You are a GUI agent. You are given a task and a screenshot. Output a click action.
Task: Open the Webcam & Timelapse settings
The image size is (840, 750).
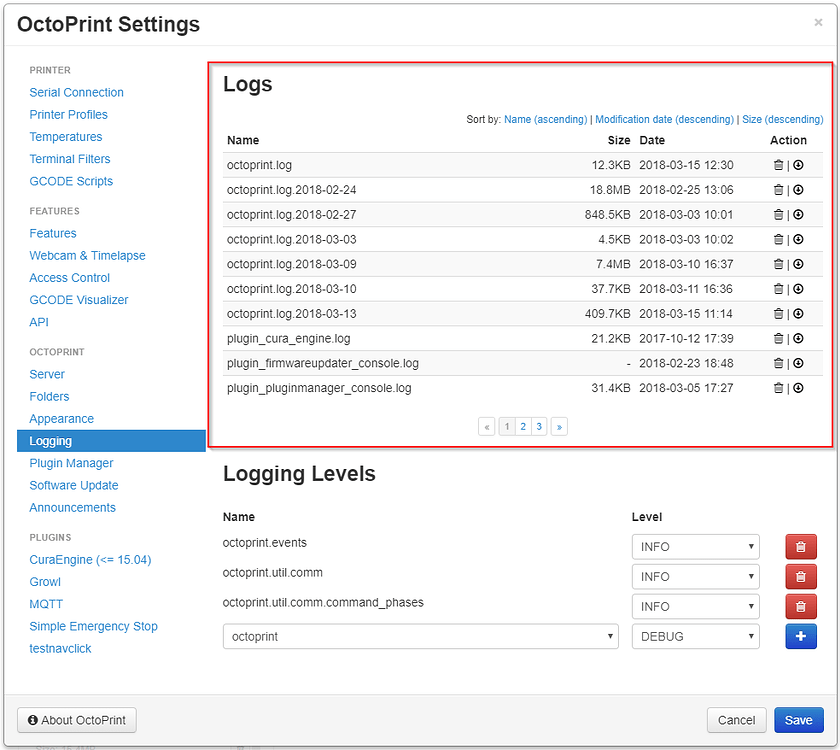87,255
